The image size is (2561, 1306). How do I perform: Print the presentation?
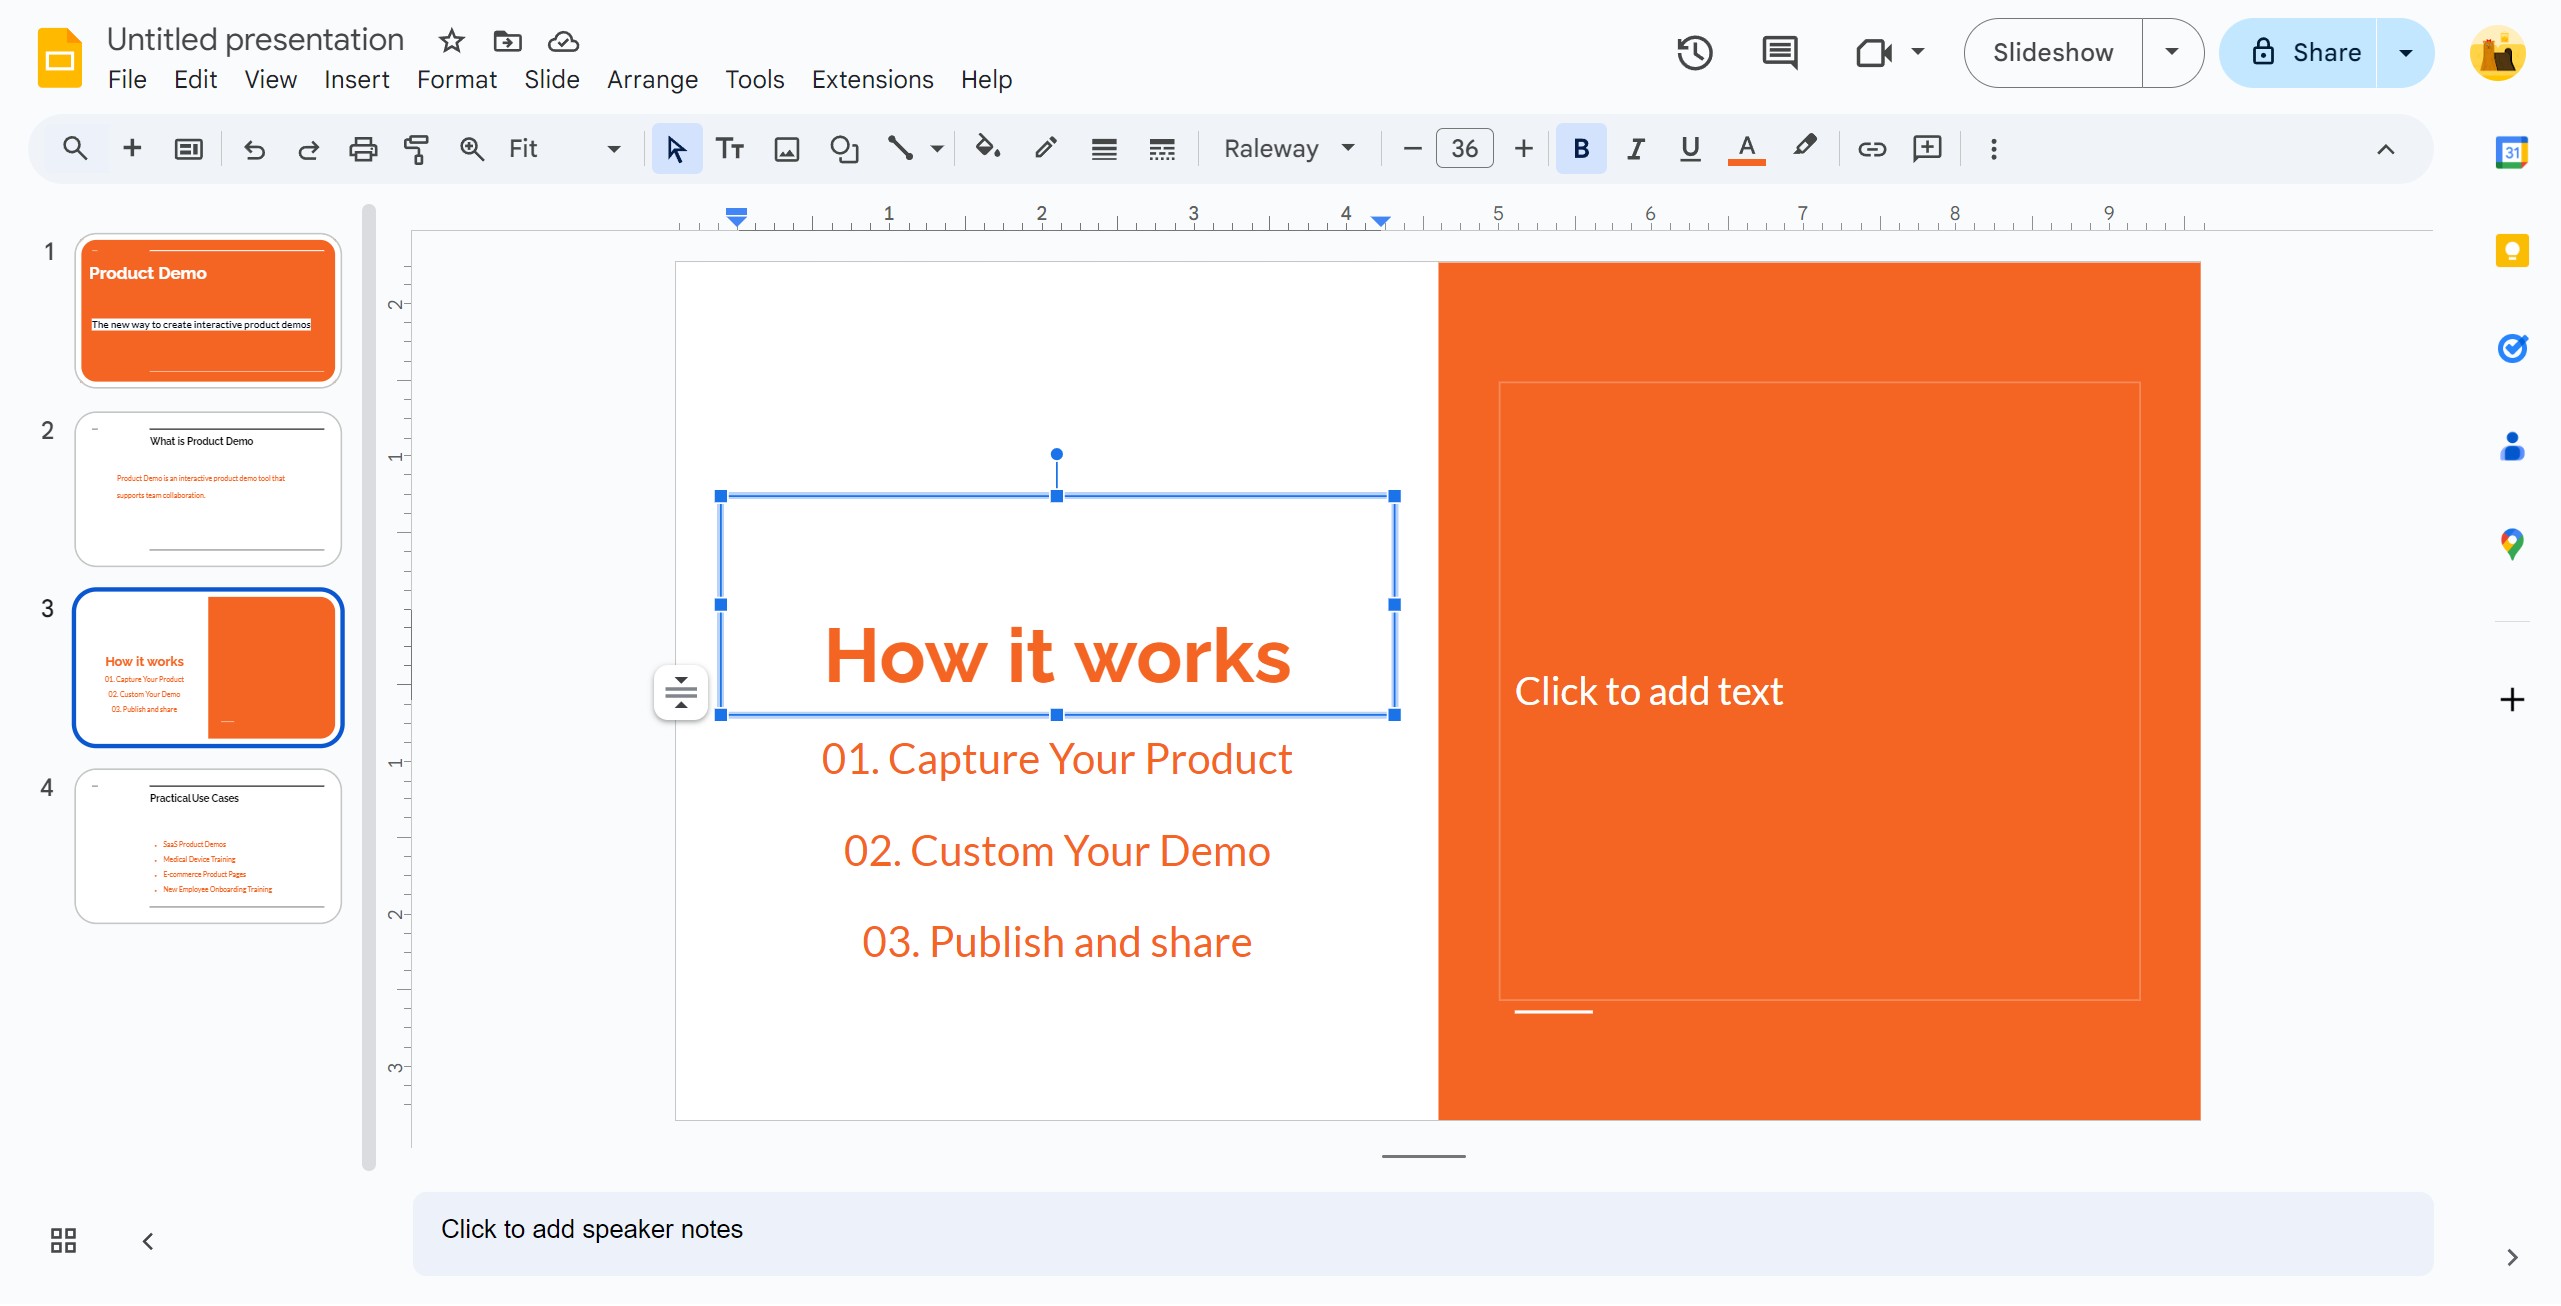coord(362,149)
